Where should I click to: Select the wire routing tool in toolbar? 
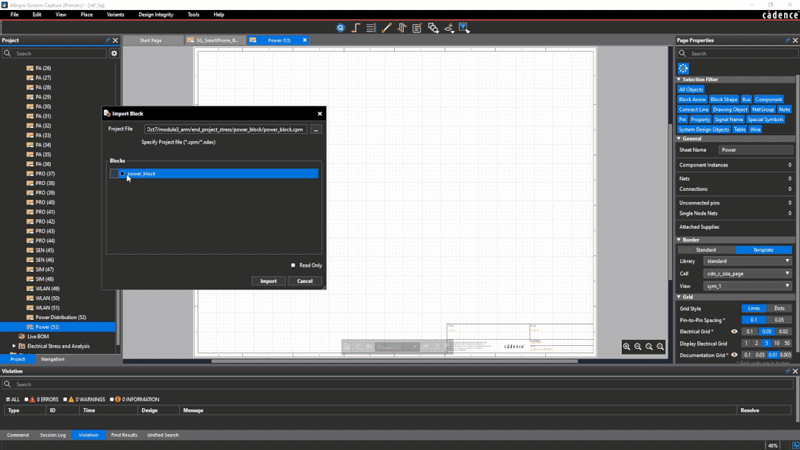[x=356, y=28]
